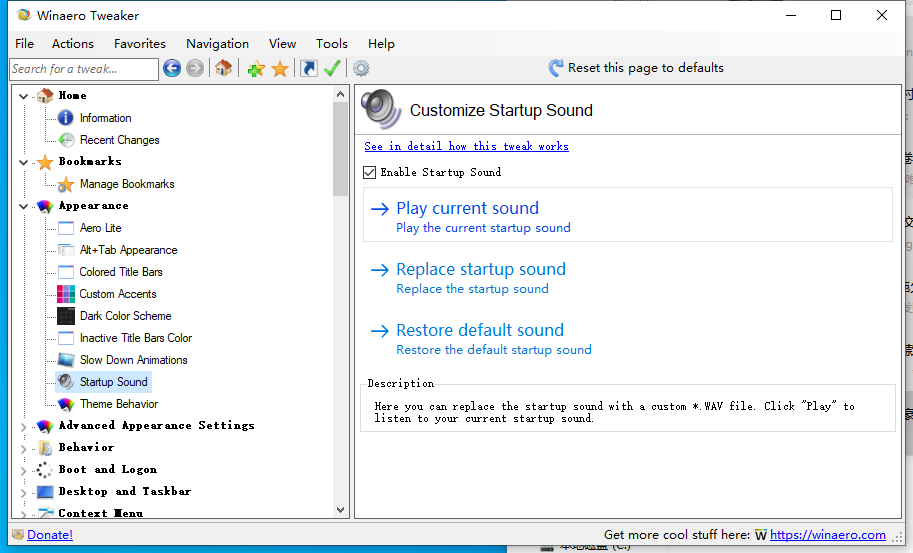The height and width of the screenshot is (553, 913).
Task: Click the Alt+Tab Appearance icon
Action: pos(66,250)
